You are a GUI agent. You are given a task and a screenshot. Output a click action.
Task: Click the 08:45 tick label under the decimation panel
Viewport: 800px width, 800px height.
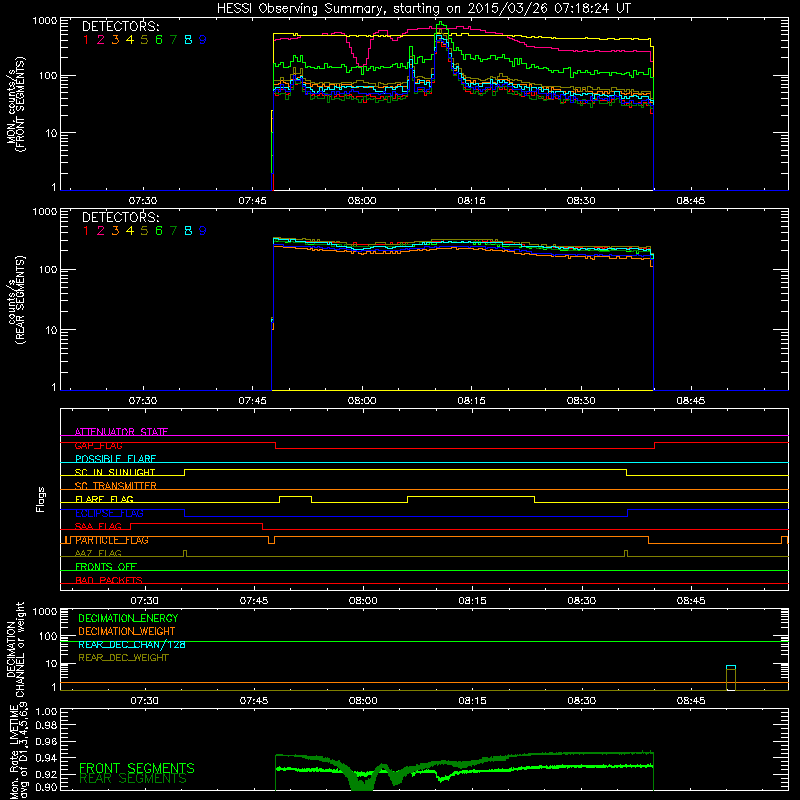[x=691, y=701]
